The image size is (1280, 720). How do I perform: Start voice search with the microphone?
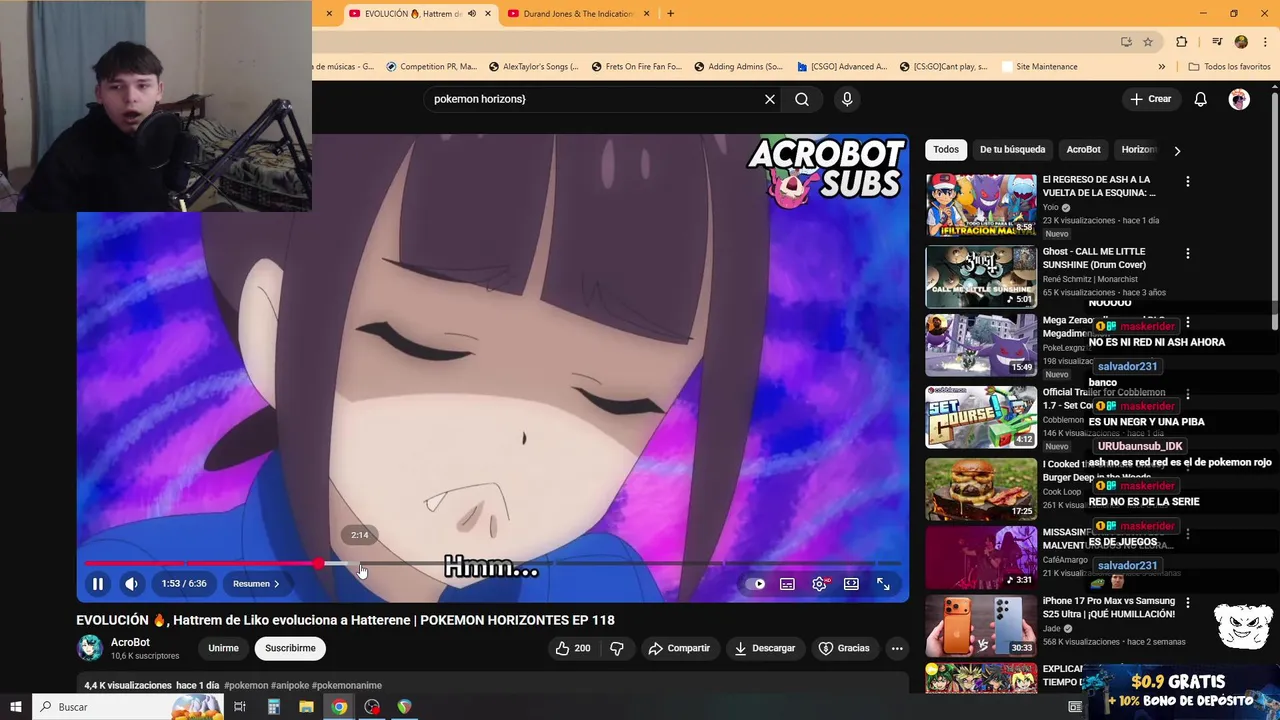coord(847,99)
